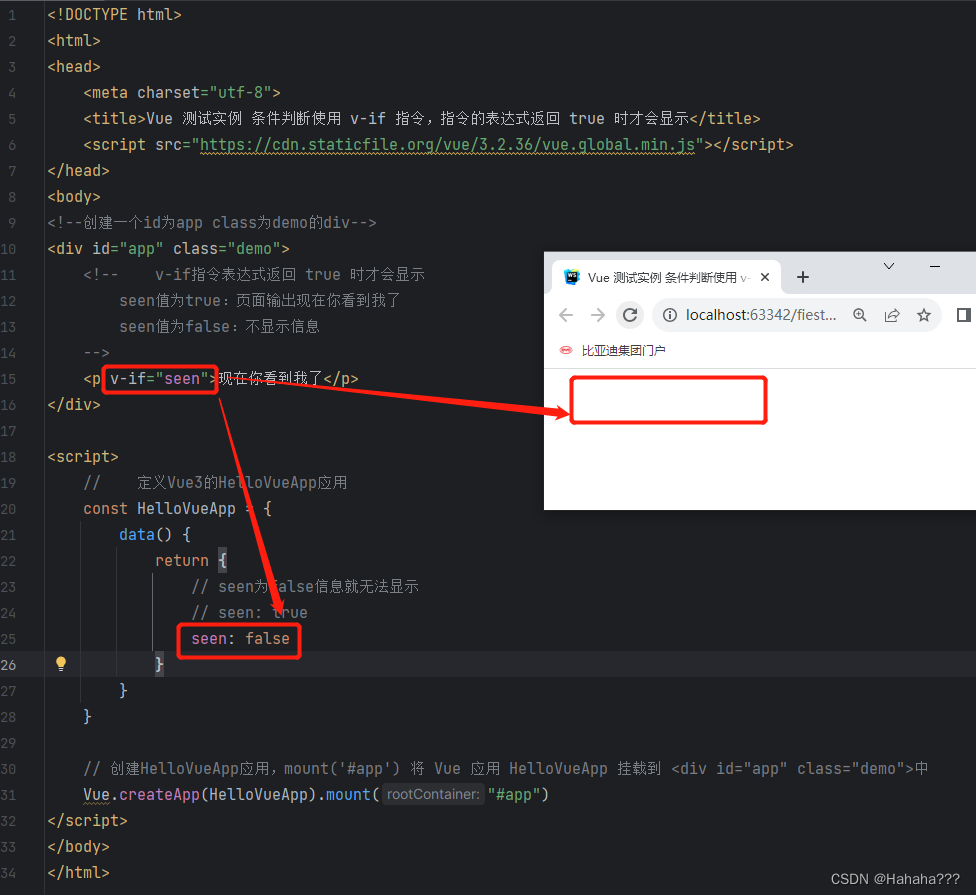This screenshot has height=895, width=976.
Task: Click the meta charset="utf-8" tag
Action: coord(182,93)
